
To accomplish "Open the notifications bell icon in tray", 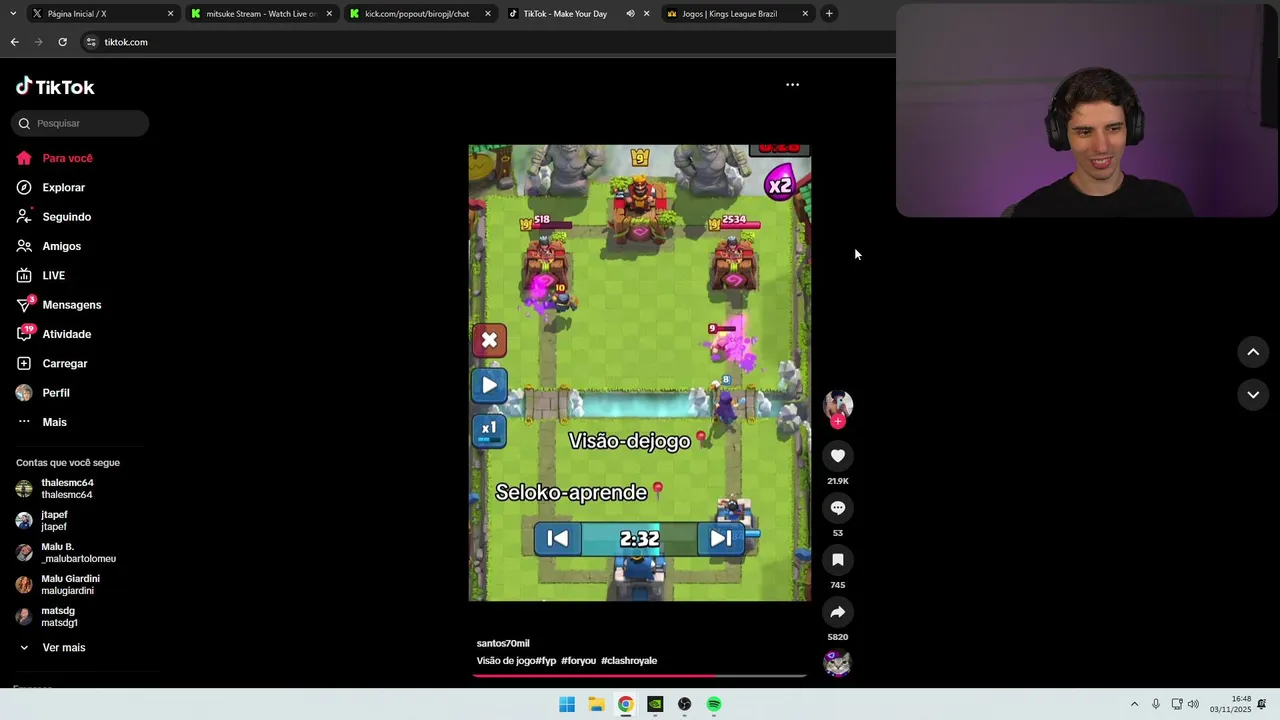I will tap(1262, 705).
